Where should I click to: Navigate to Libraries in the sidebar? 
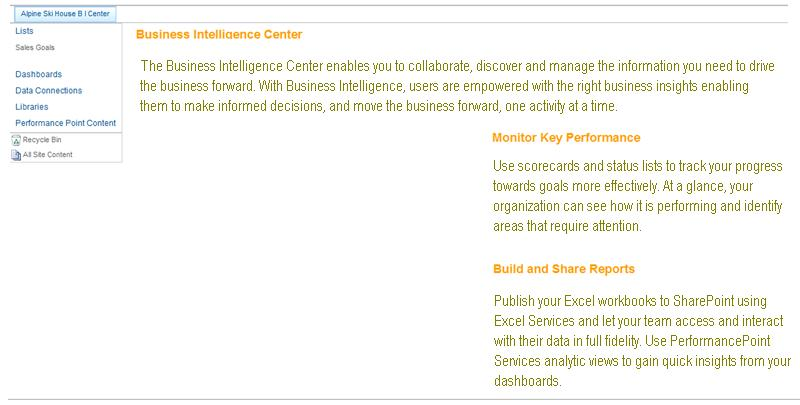[x=32, y=107]
